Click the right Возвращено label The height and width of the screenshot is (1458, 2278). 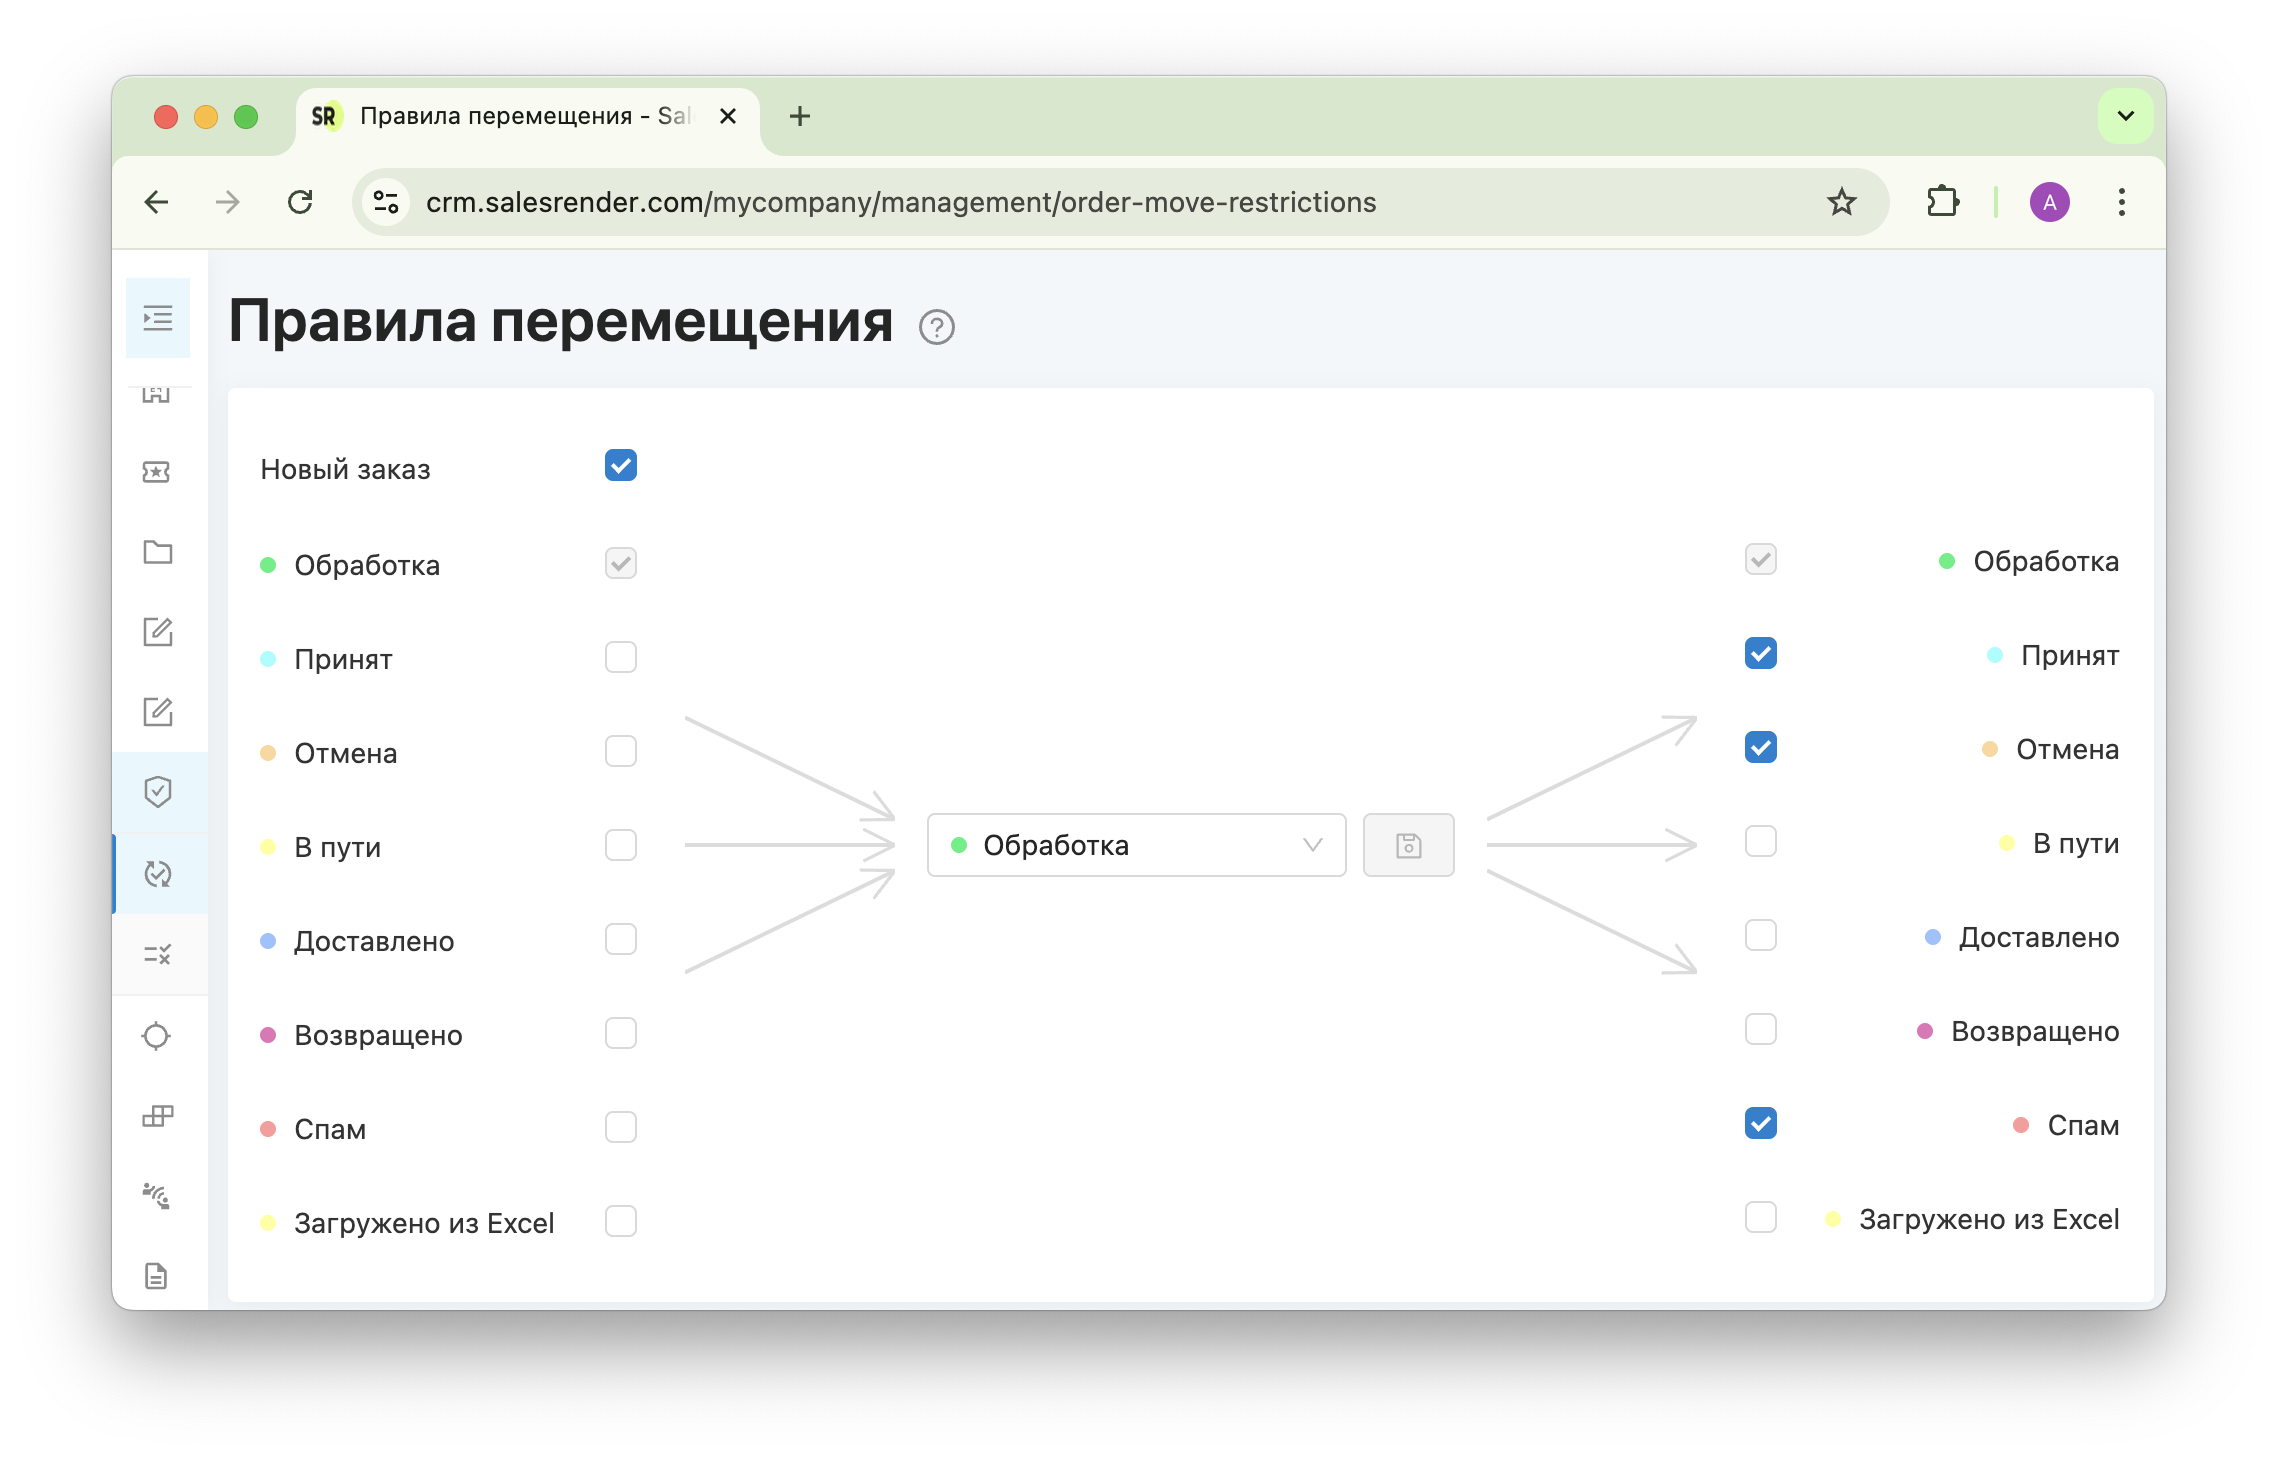click(2035, 1031)
